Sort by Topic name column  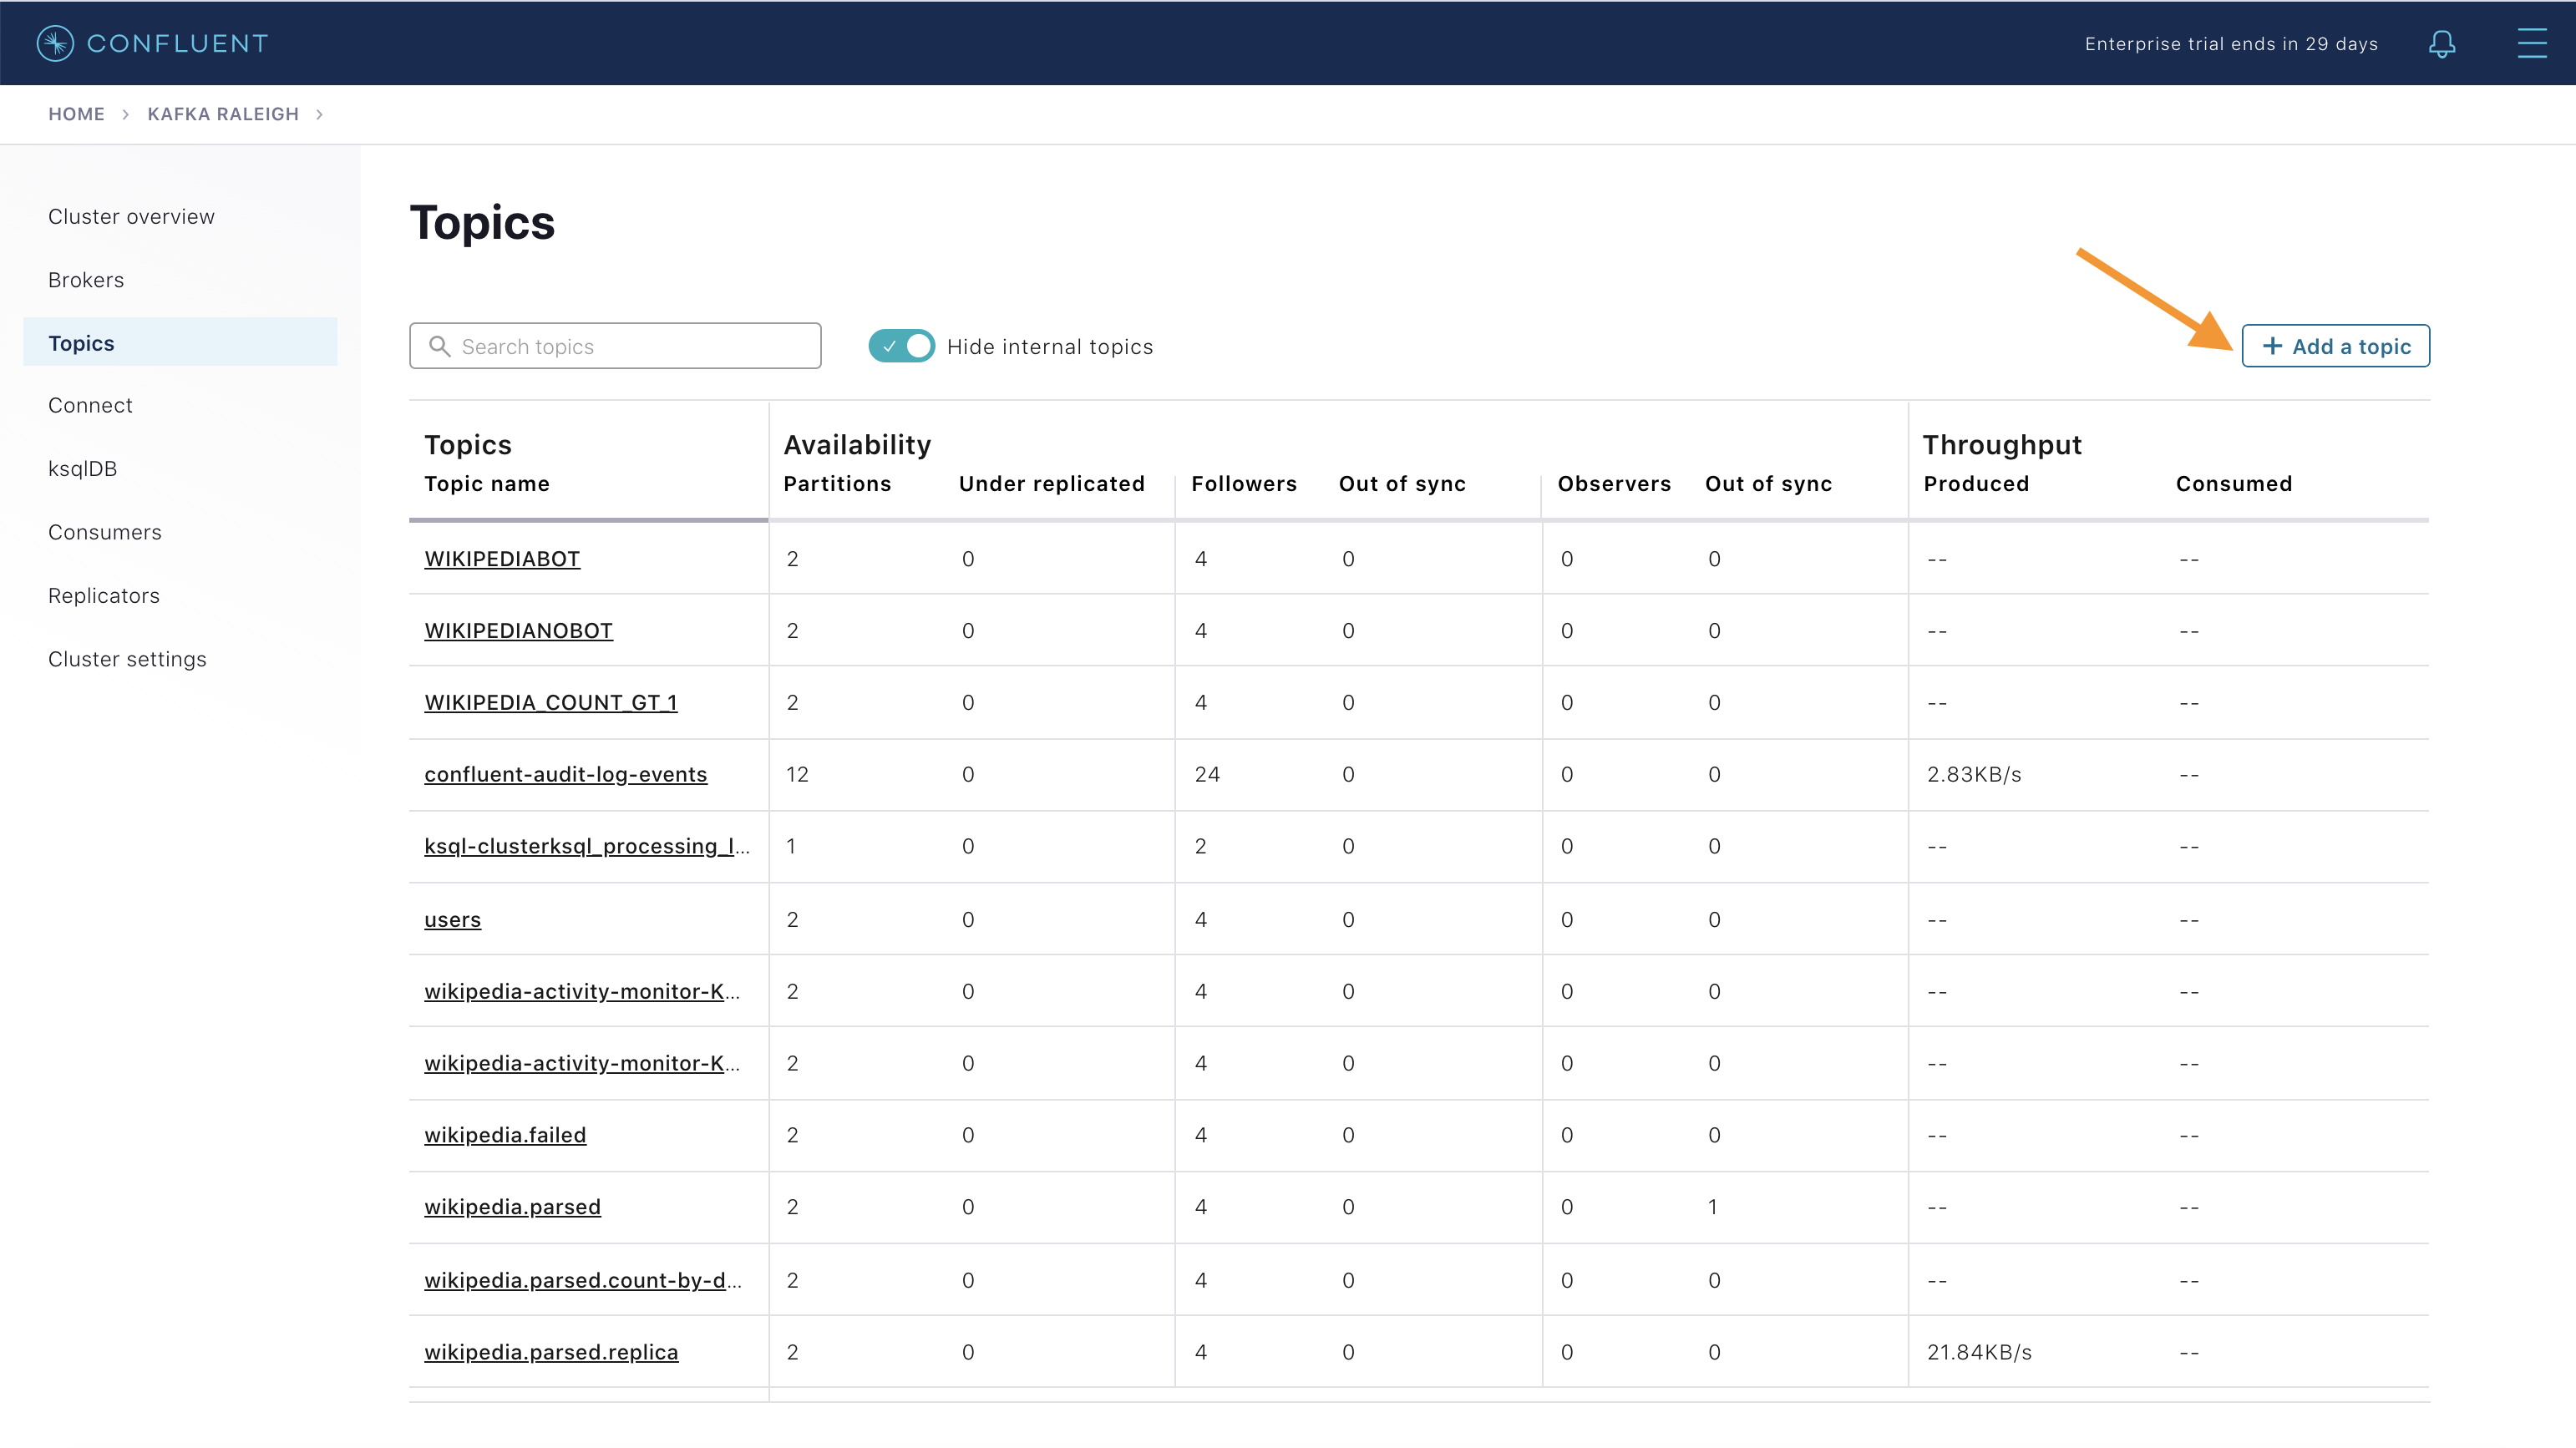tap(487, 484)
